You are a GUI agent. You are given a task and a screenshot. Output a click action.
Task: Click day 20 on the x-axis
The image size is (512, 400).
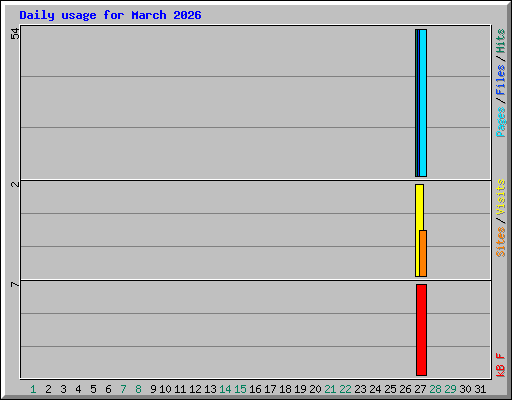click(315, 389)
